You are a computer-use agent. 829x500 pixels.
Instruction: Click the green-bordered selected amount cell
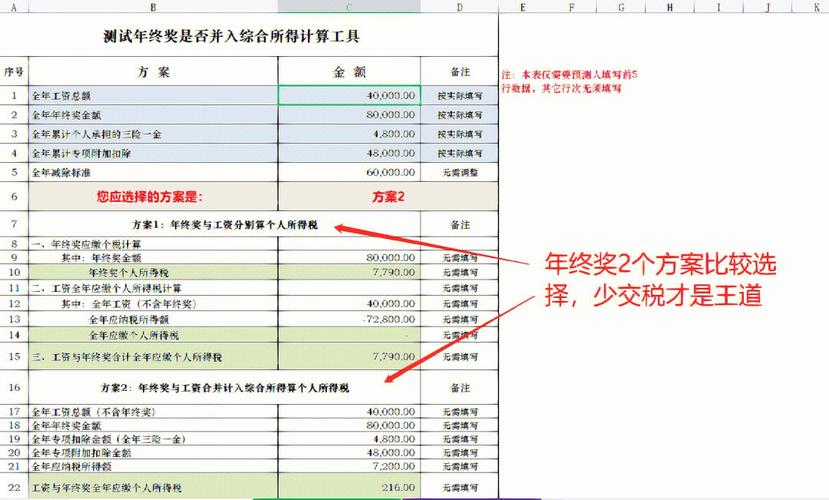tap(348, 95)
